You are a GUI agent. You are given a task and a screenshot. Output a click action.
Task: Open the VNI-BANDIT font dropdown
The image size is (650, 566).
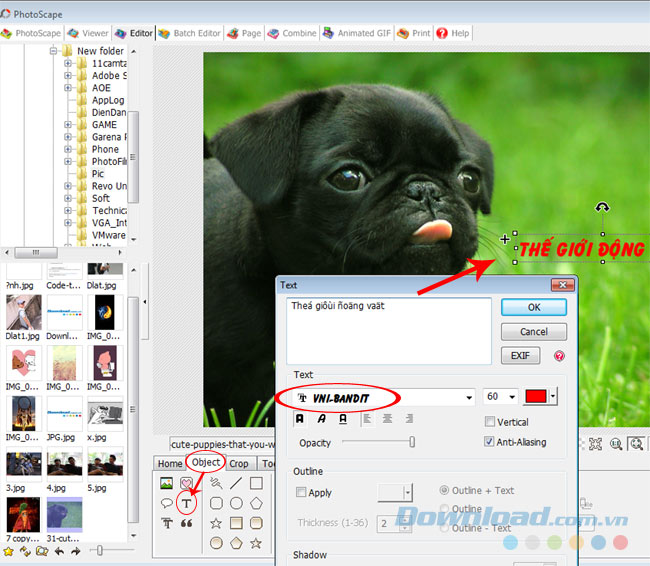point(469,397)
